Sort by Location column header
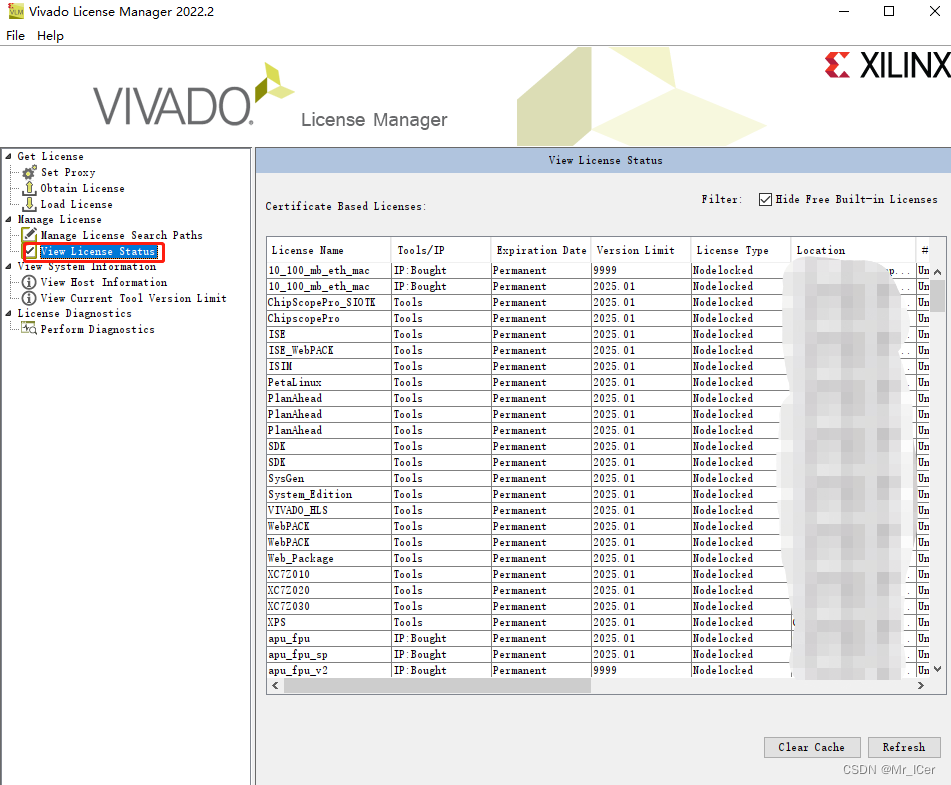Screen dimensions: 951x785 click(x=853, y=250)
